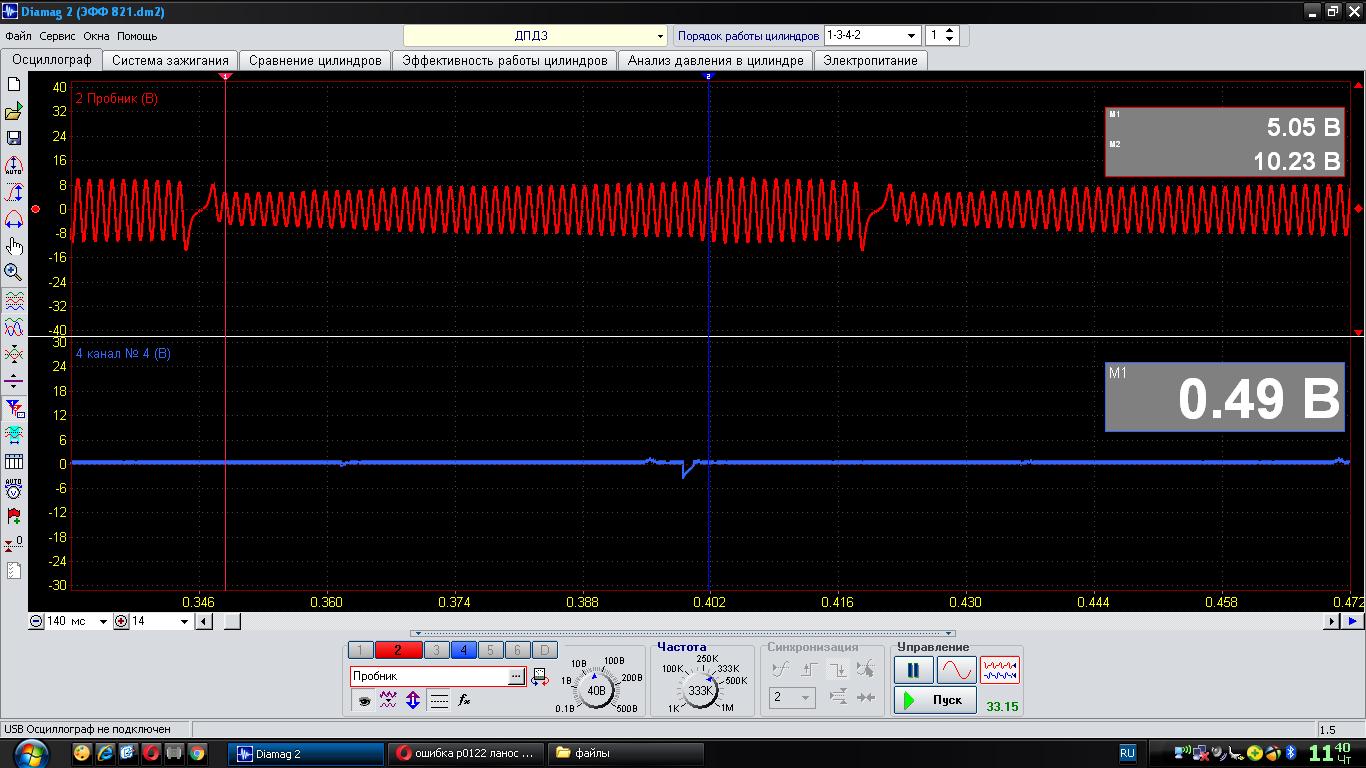The image size is (1366, 768).
Task: Switch to Анализ давления в цилиндре tab
Action: tap(715, 60)
